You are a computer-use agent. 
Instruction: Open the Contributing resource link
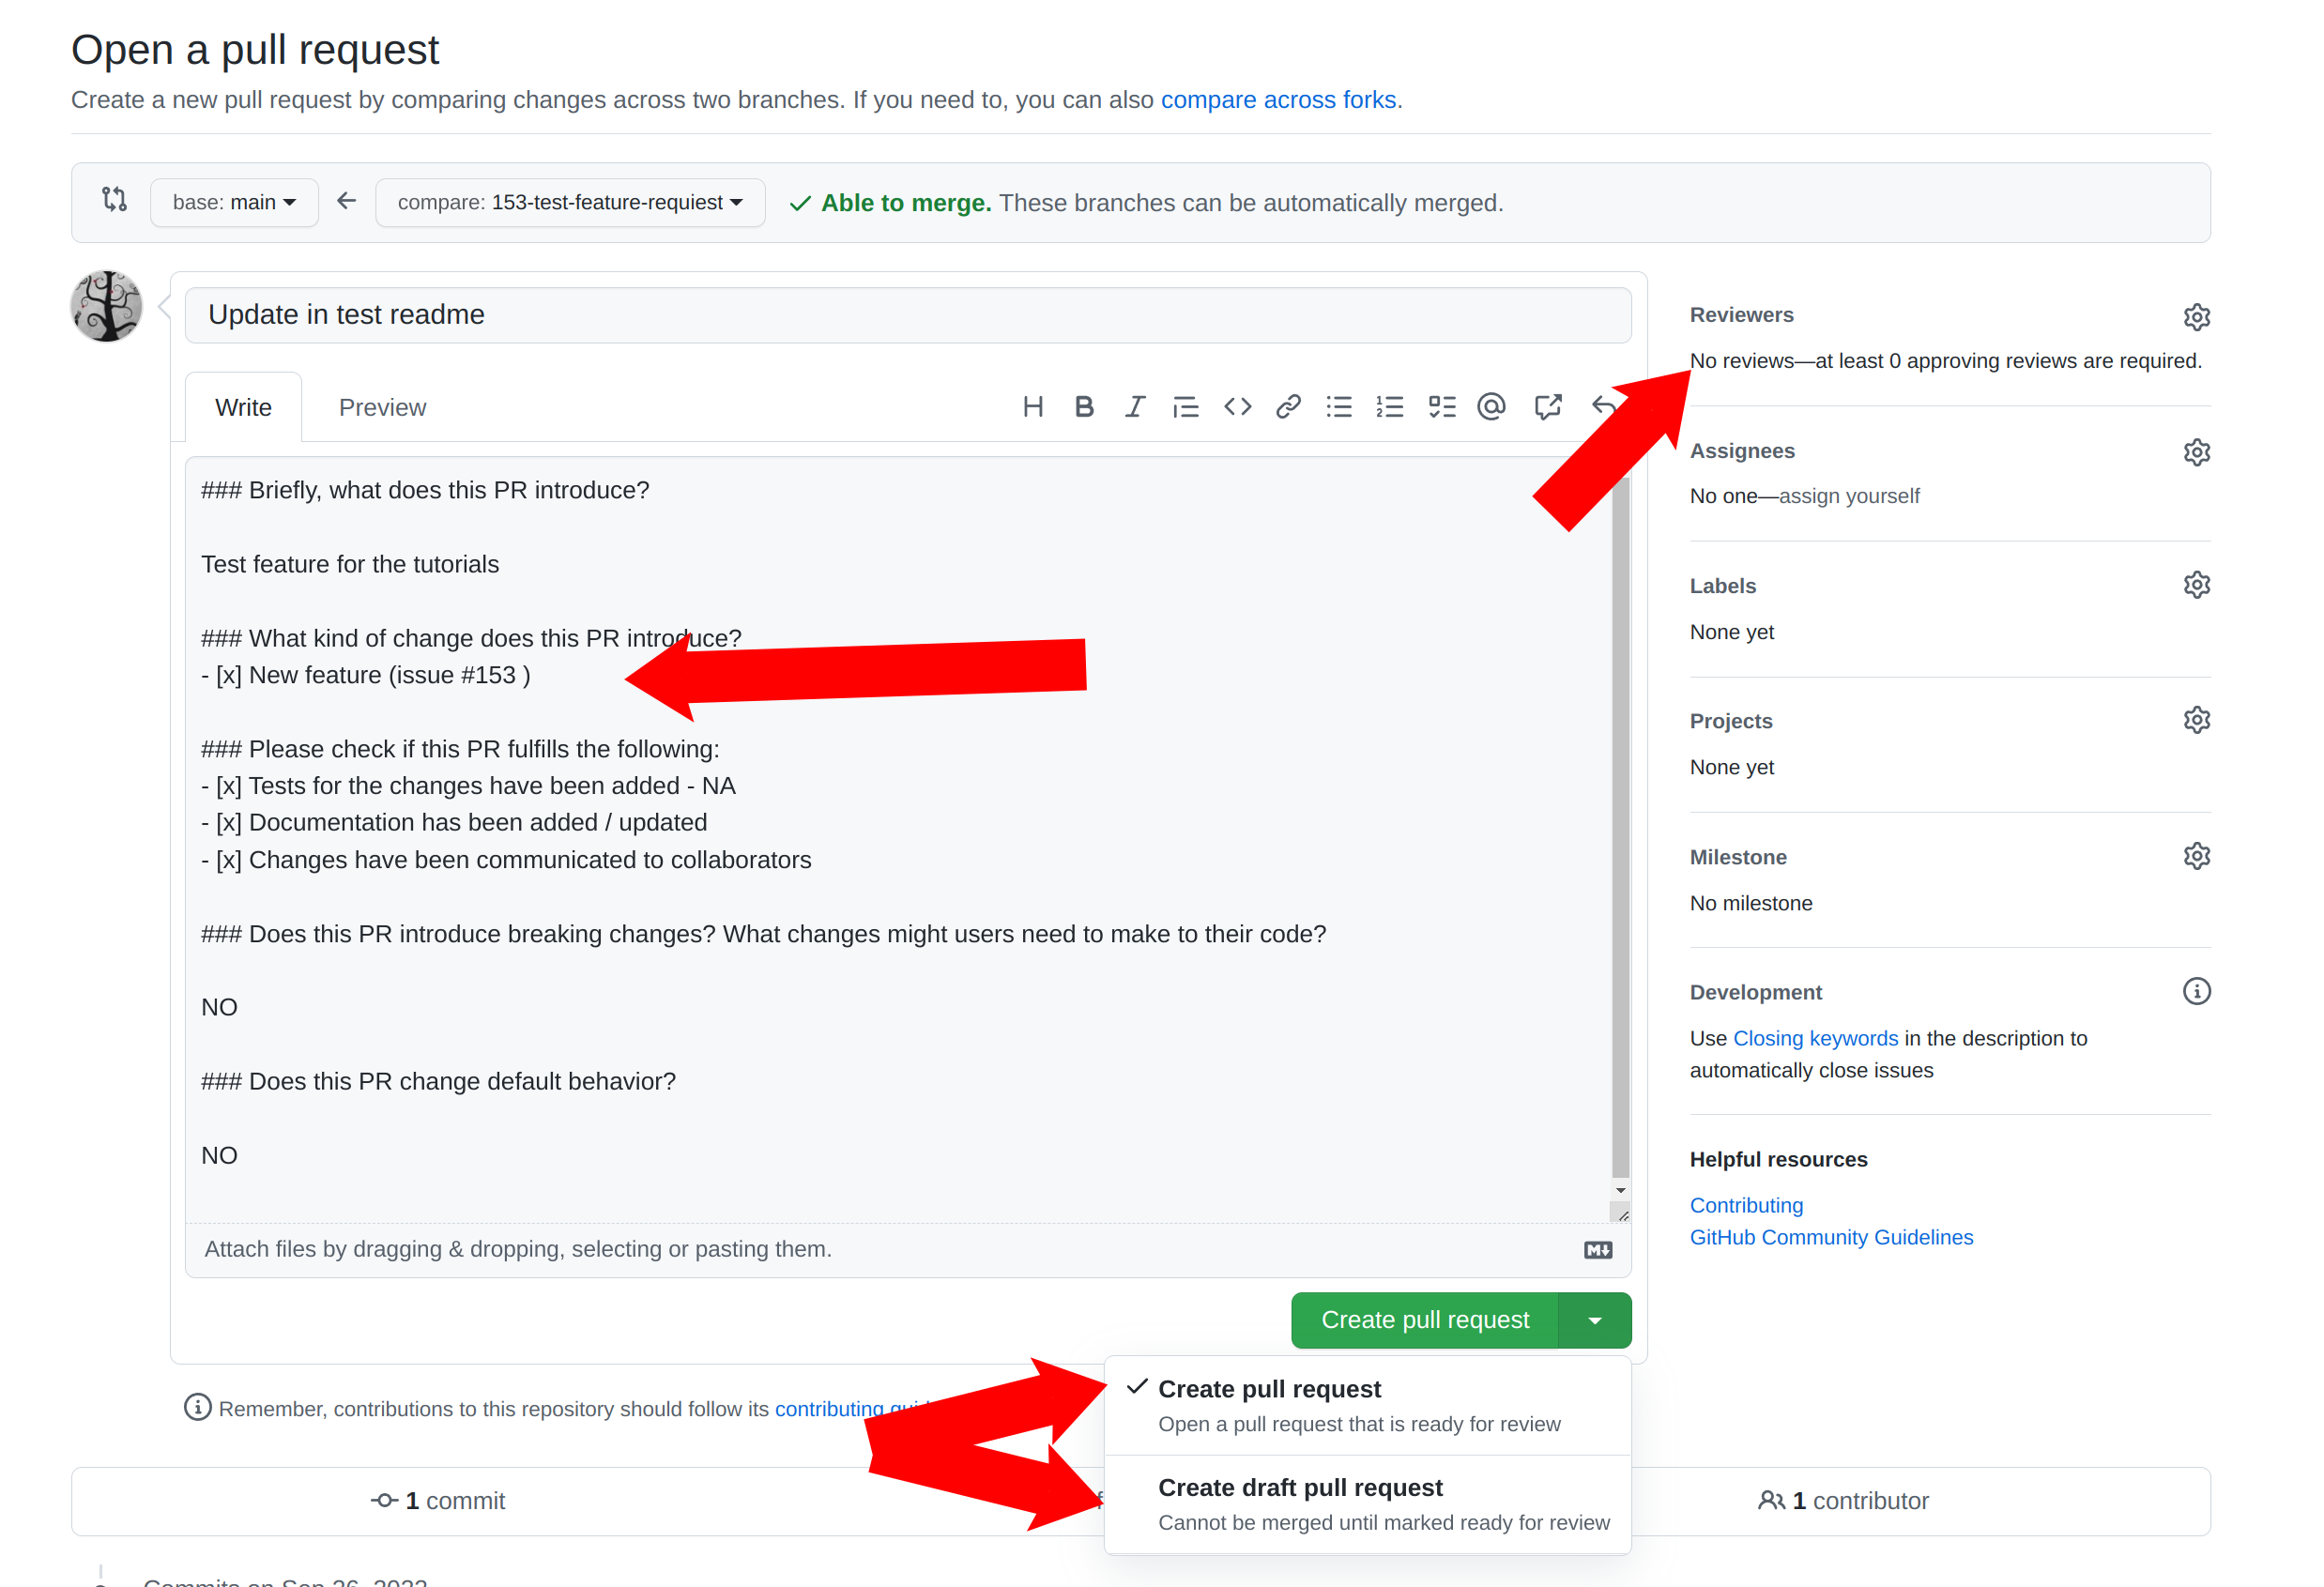coord(1746,1205)
